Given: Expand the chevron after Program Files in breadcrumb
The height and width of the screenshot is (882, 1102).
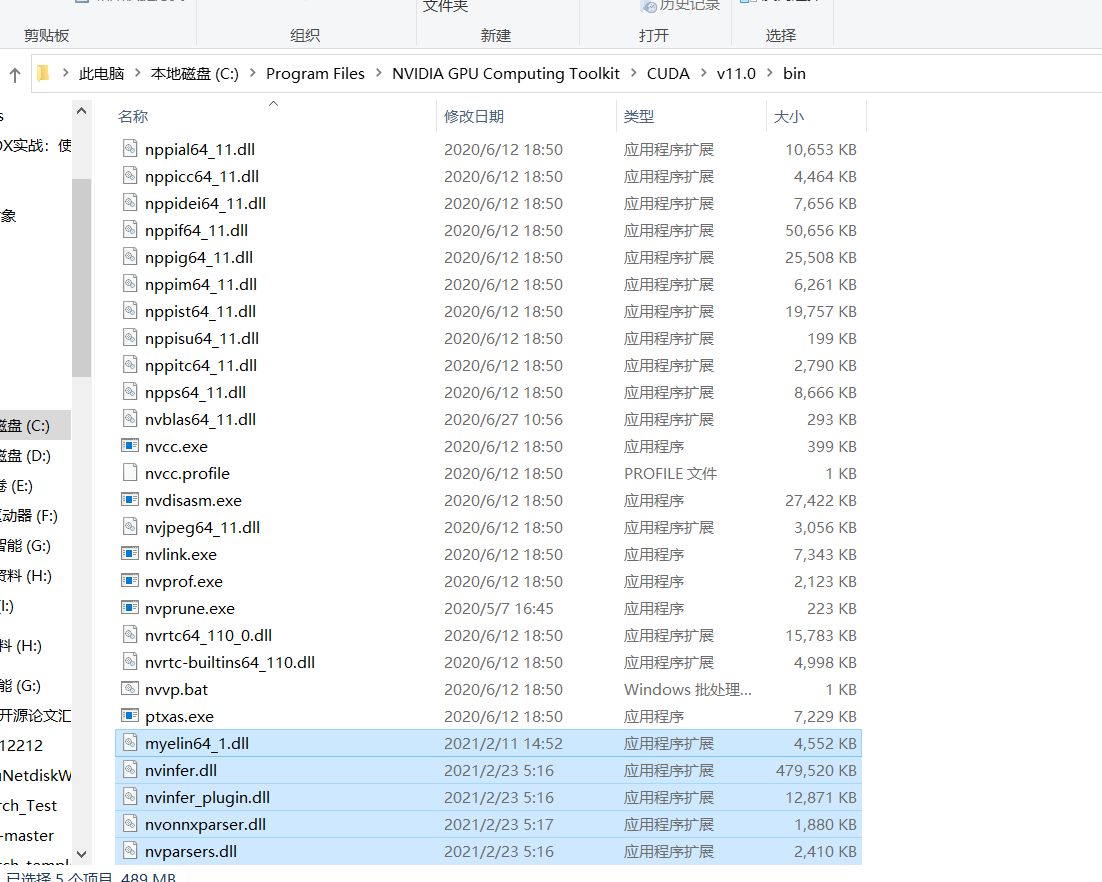Looking at the screenshot, I should point(379,73).
